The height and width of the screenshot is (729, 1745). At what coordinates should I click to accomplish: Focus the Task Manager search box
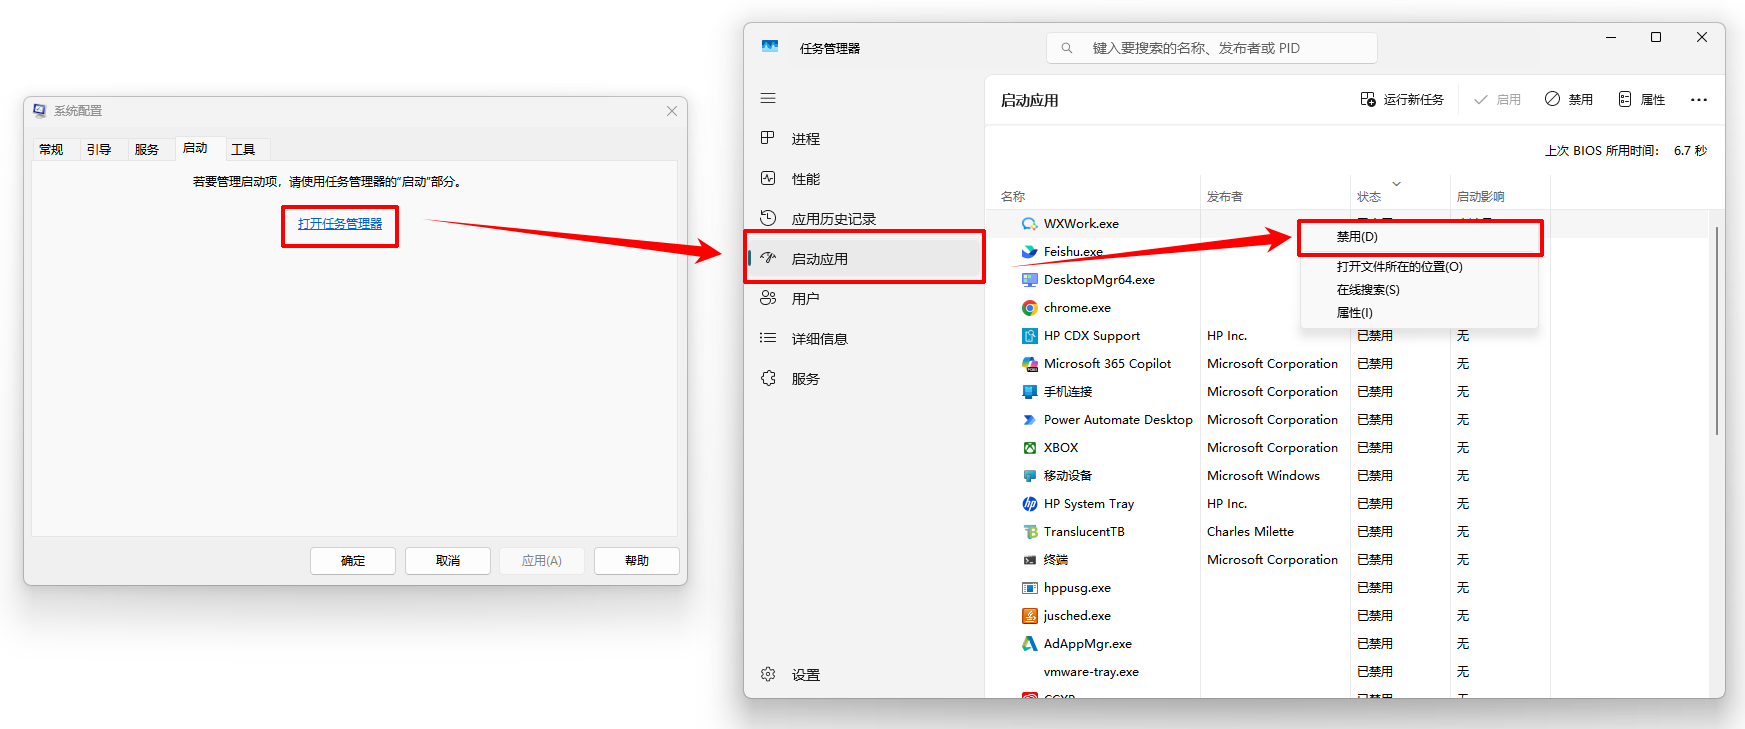1212,48
